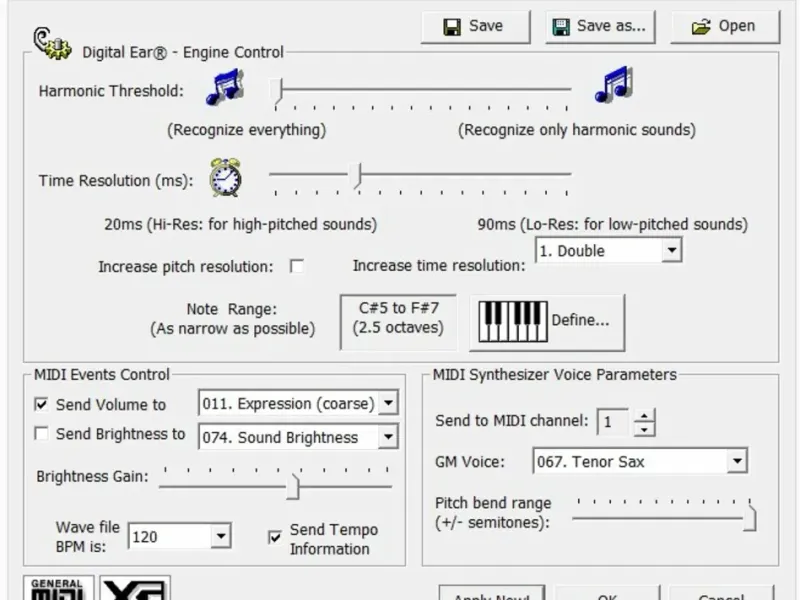800x600 pixels.
Task: Click the Open button
Action: pos(725,27)
